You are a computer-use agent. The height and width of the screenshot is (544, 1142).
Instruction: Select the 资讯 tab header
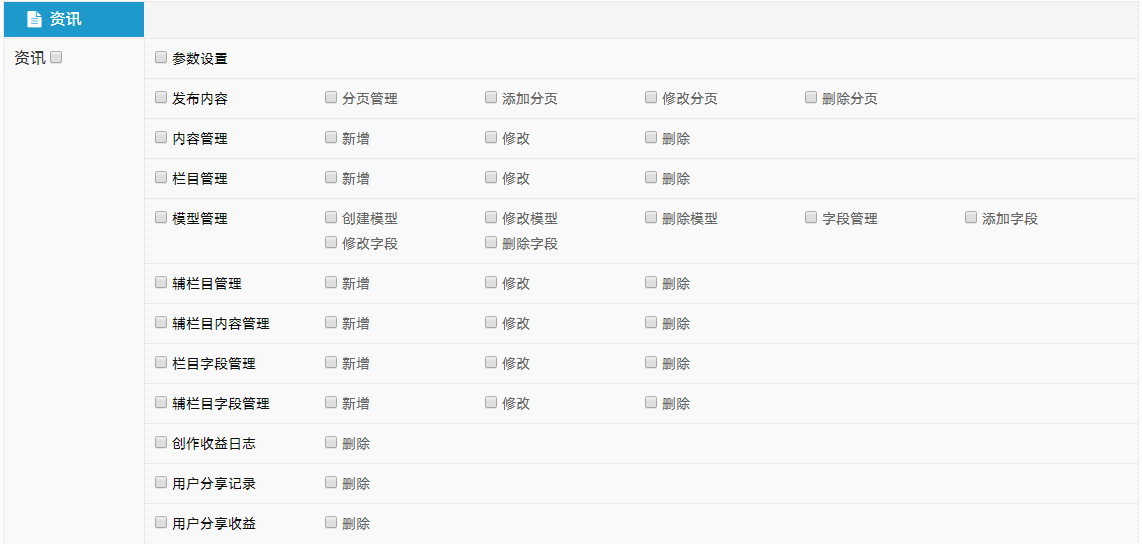click(74, 19)
